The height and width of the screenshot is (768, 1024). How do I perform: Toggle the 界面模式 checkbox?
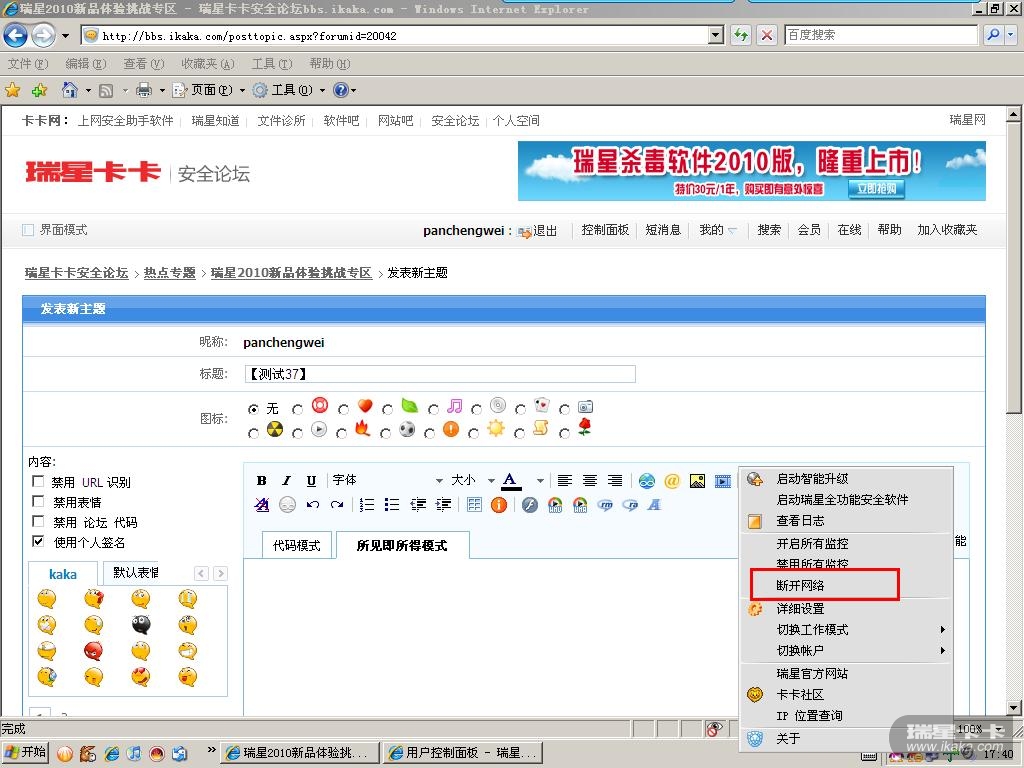[28, 230]
